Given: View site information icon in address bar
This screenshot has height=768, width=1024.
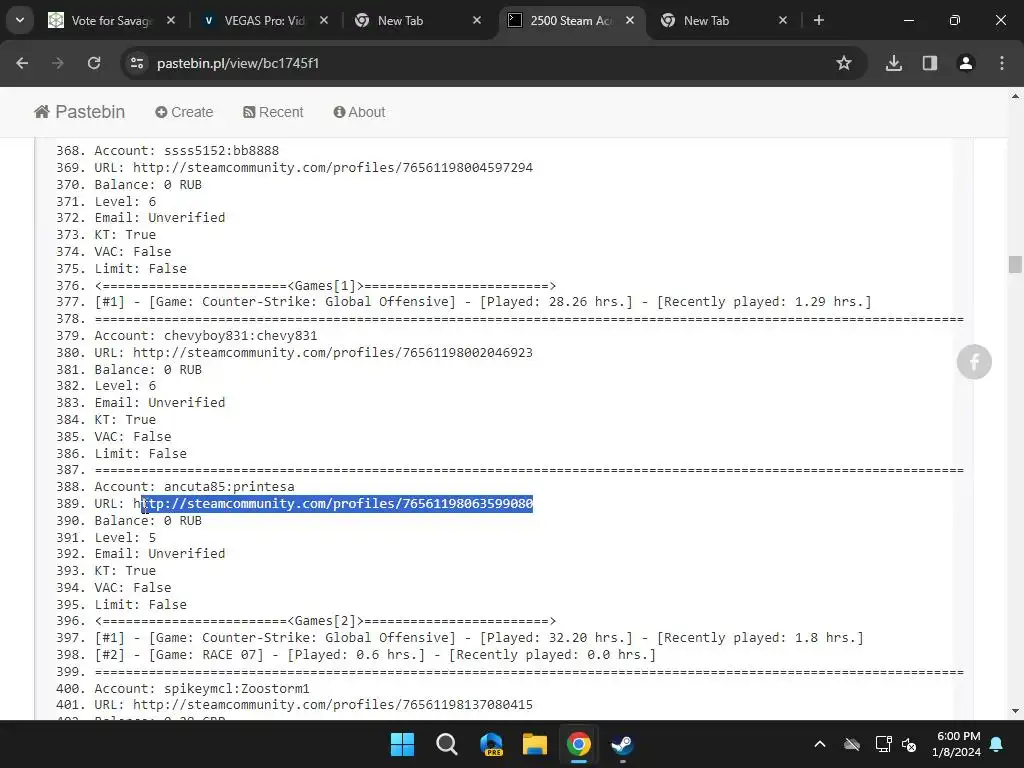Looking at the screenshot, I should click(137, 63).
